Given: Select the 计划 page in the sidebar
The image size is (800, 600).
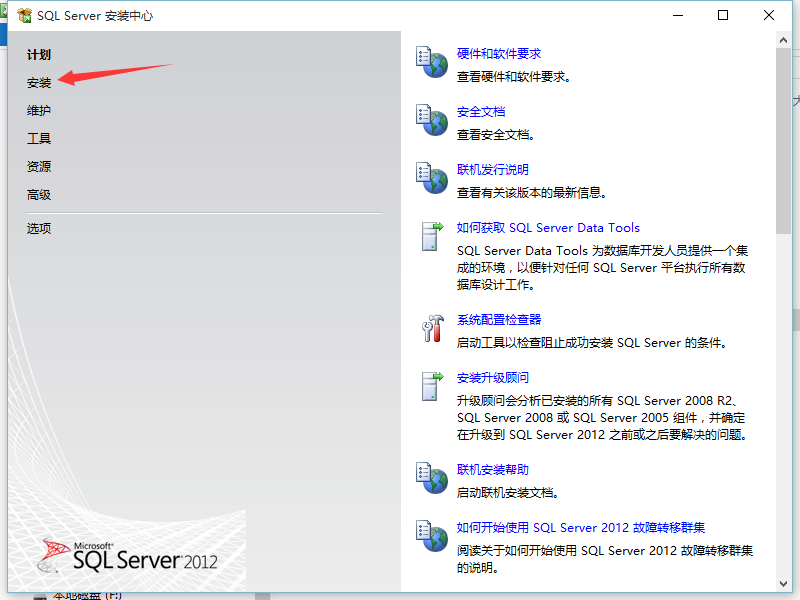Looking at the screenshot, I should 39,55.
